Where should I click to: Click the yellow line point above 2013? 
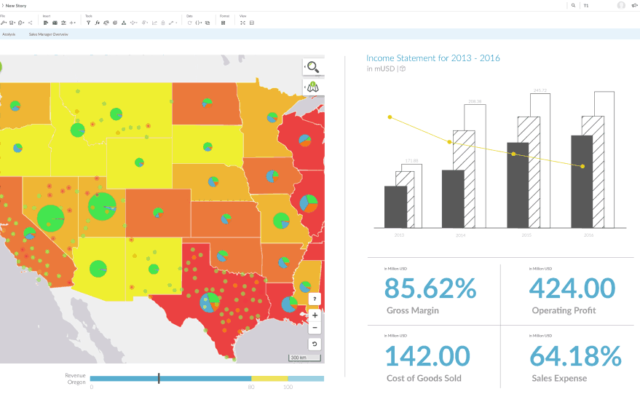(x=390, y=117)
